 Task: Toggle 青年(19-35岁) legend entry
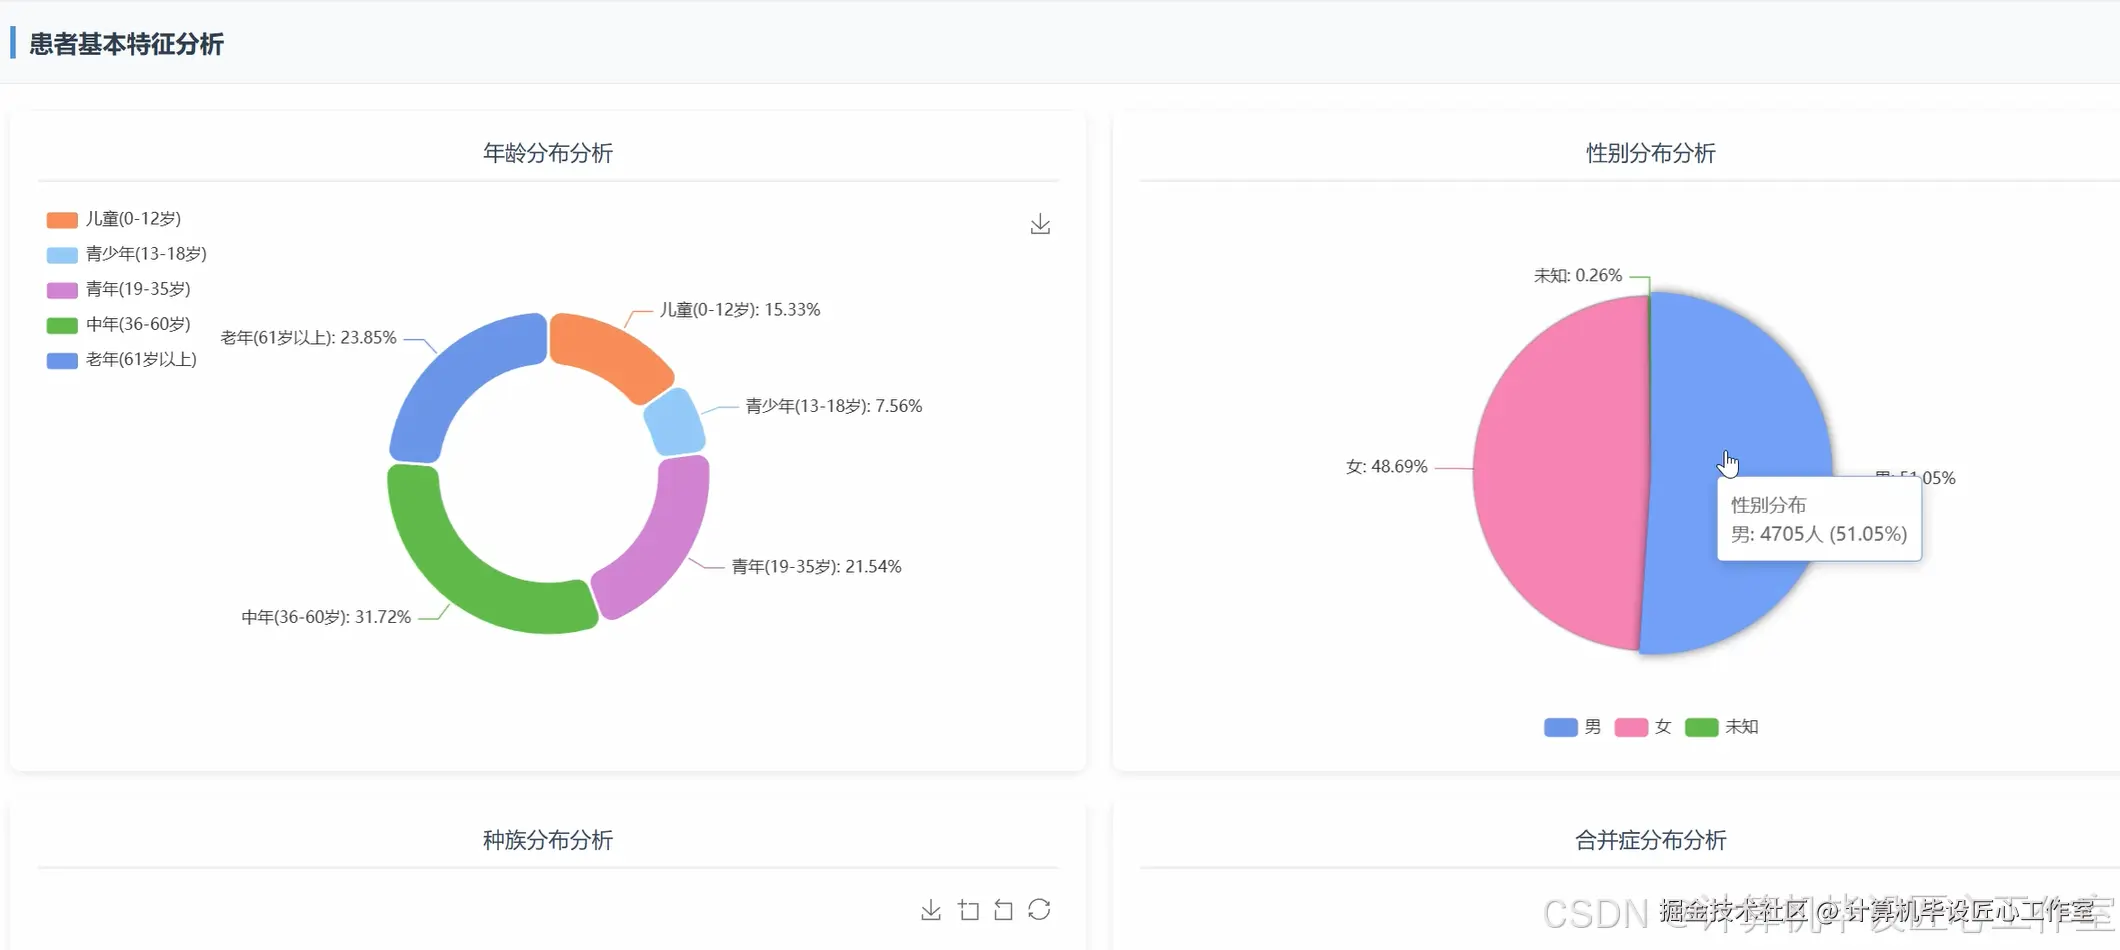(119, 289)
